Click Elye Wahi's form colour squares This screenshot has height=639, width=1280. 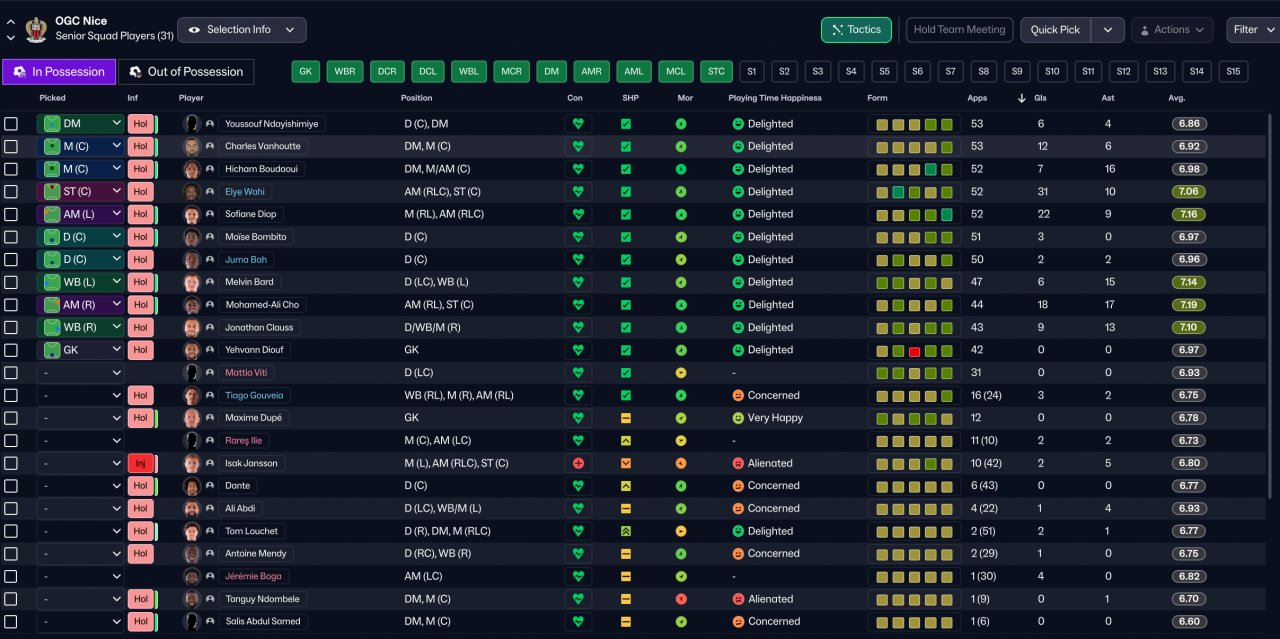click(x=914, y=192)
